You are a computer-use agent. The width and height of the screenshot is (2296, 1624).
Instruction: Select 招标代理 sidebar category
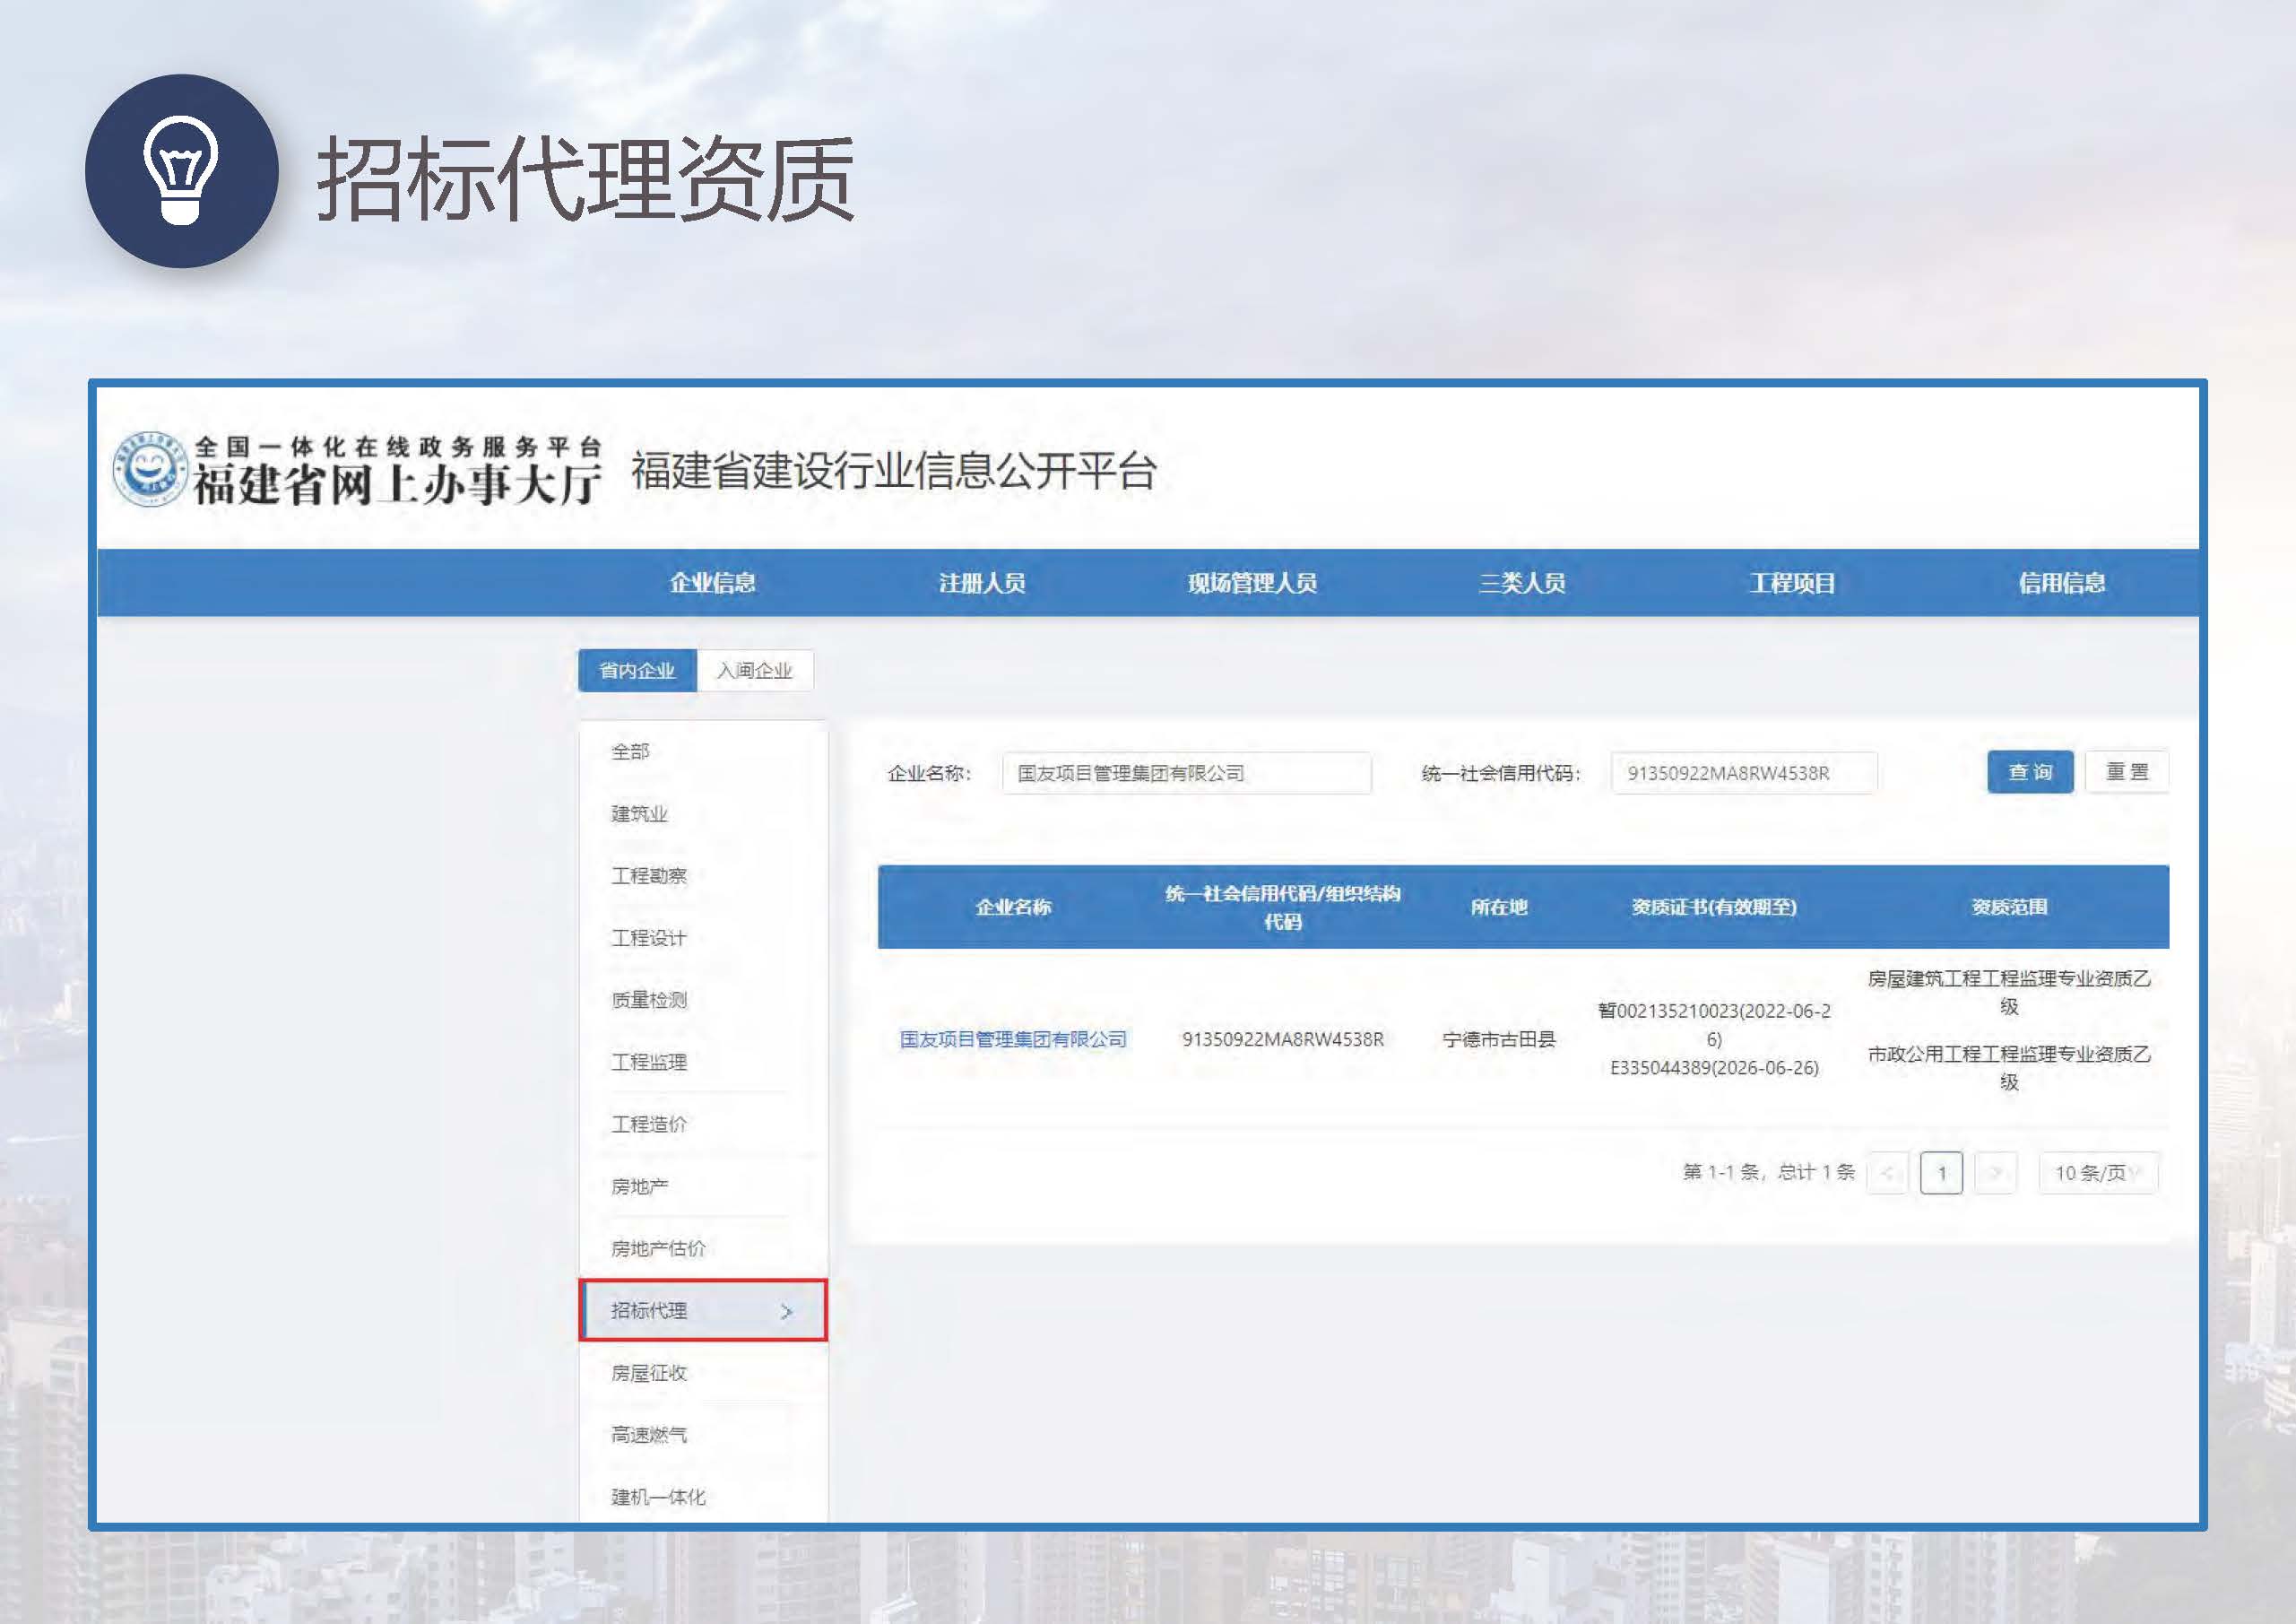[x=703, y=1310]
